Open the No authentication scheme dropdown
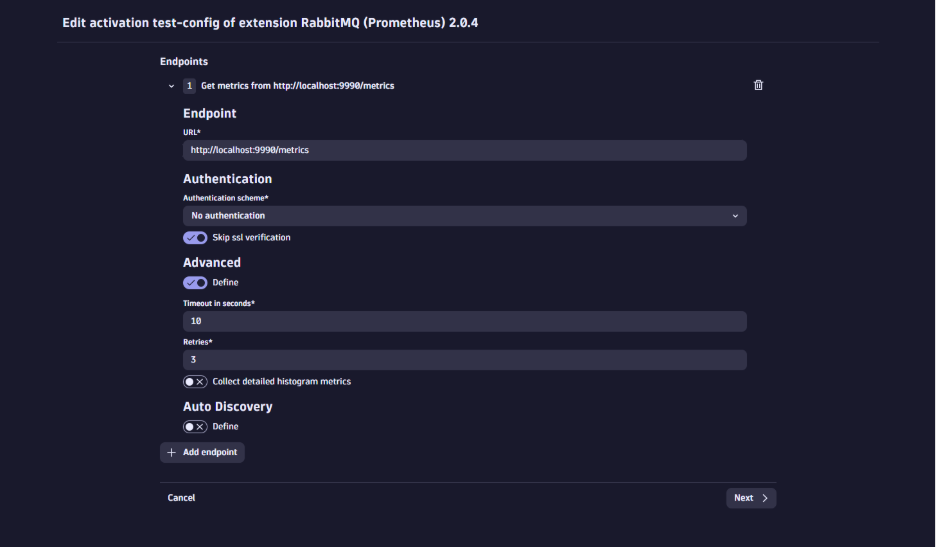This screenshot has width=936, height=547. tap(464, 216)
